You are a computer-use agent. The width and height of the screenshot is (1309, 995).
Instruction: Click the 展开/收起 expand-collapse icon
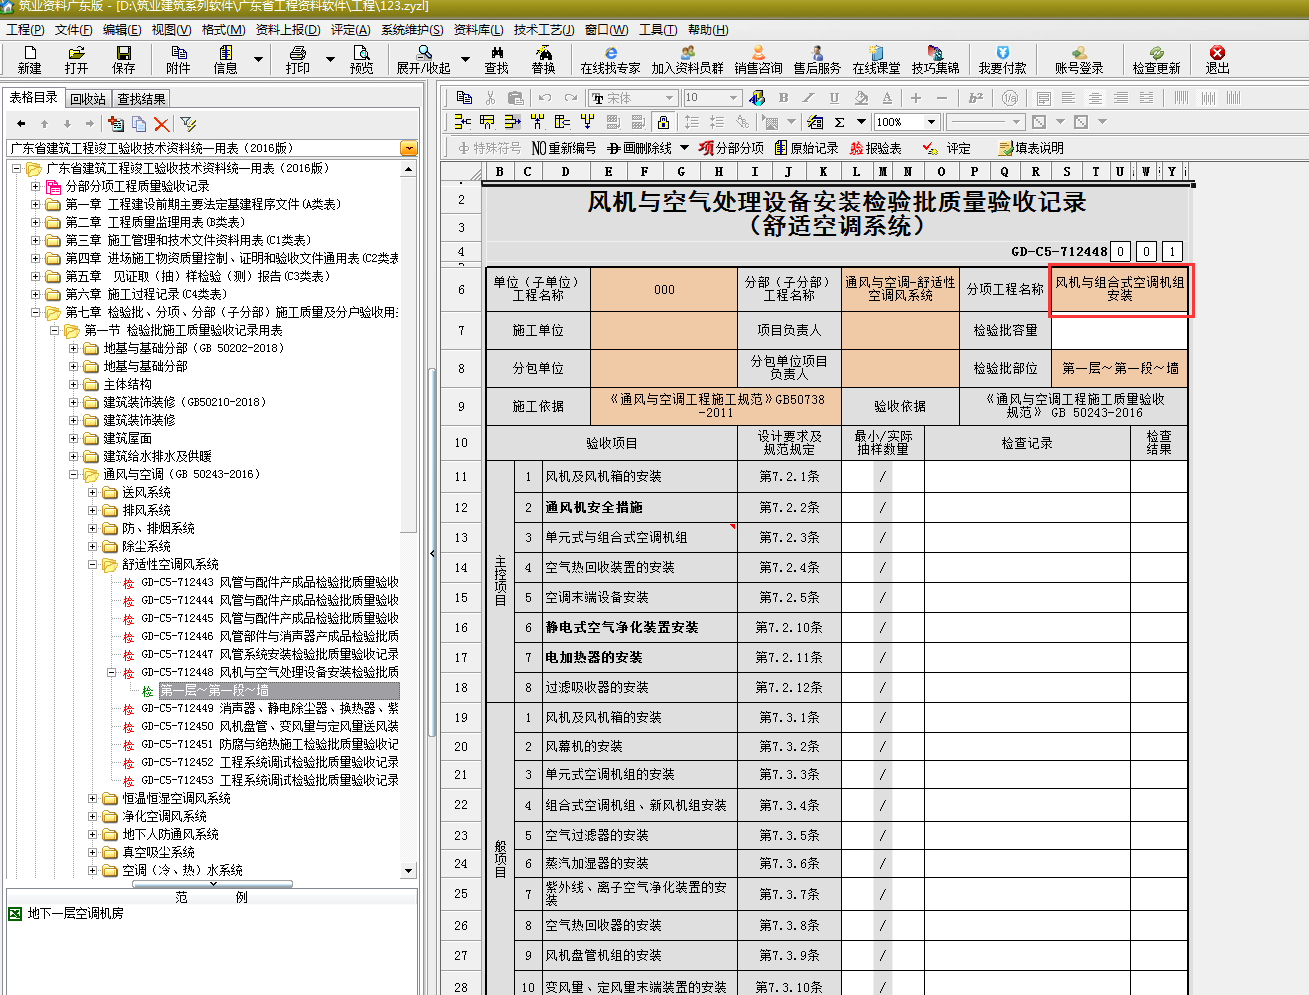click(424, 60)
